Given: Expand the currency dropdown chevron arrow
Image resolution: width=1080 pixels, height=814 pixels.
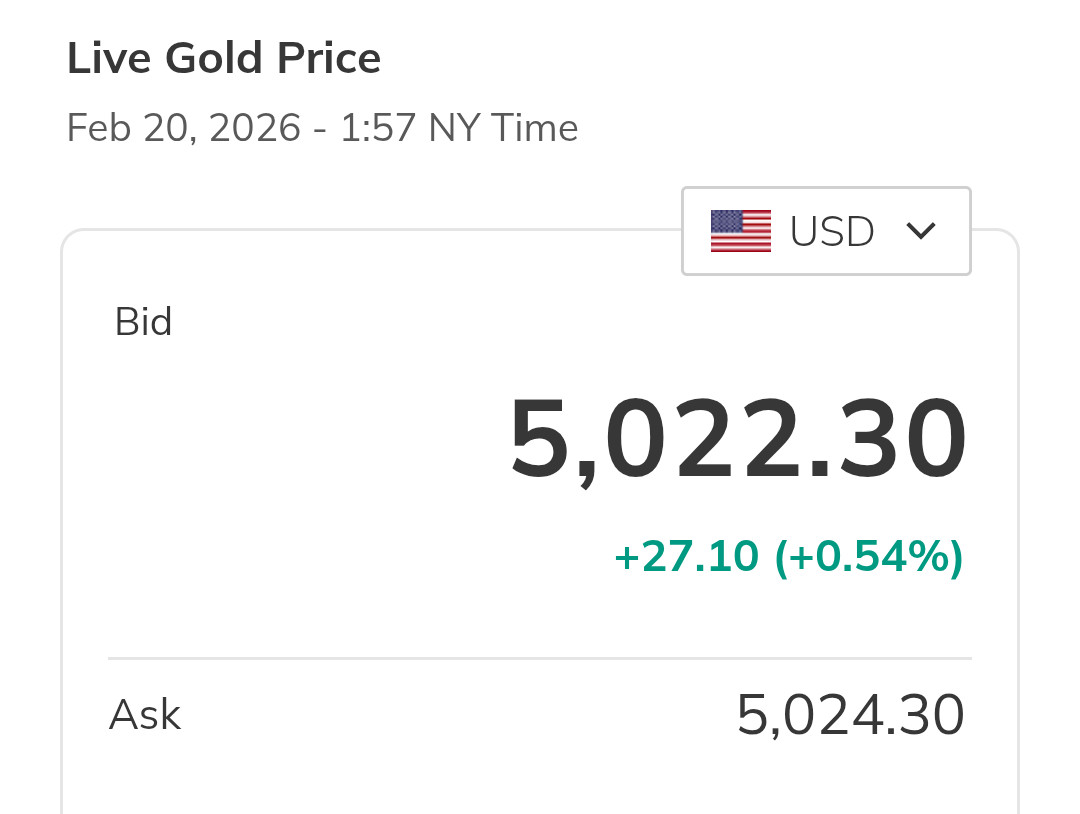Looking at the screenshot, I should (920, 231).
